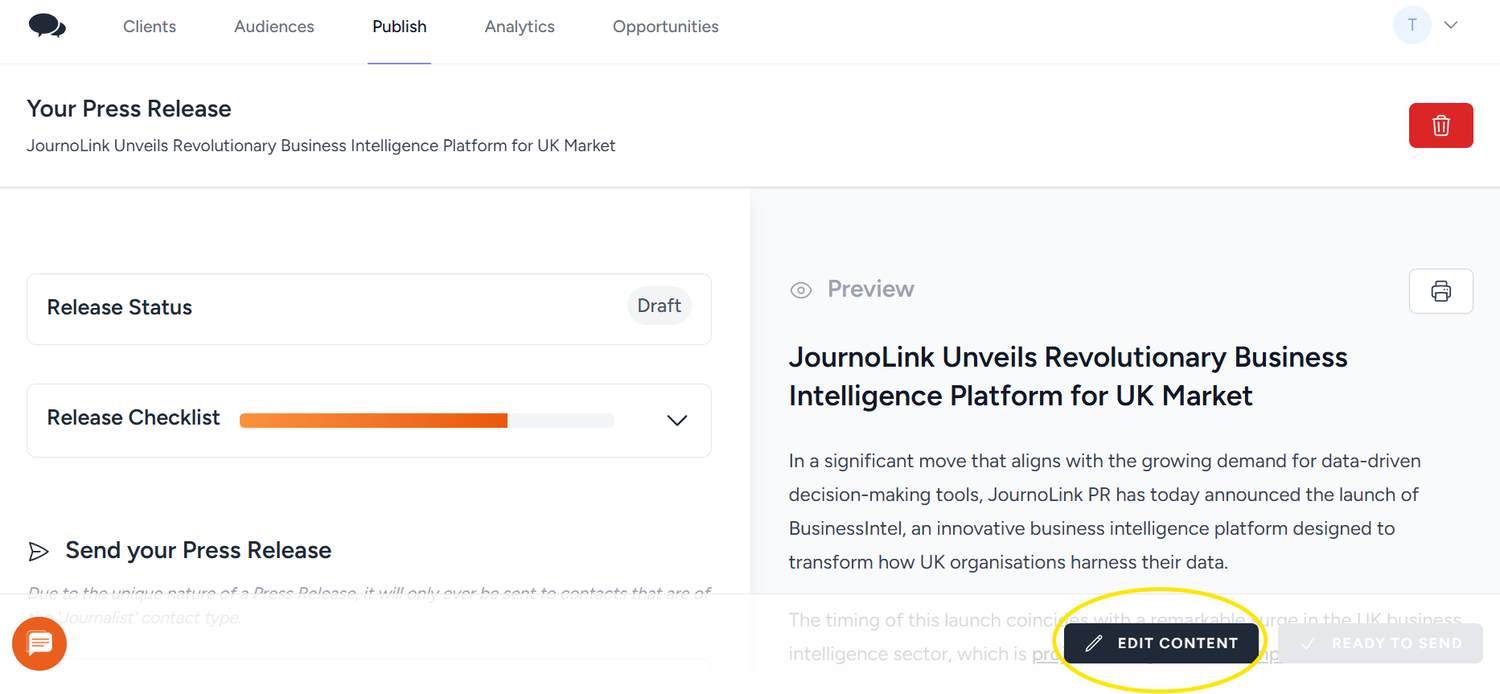Click the user avatar labeled T
Image resolution: width=1500 pixels, height=694 pixels.
click(x=1411, y=26)
